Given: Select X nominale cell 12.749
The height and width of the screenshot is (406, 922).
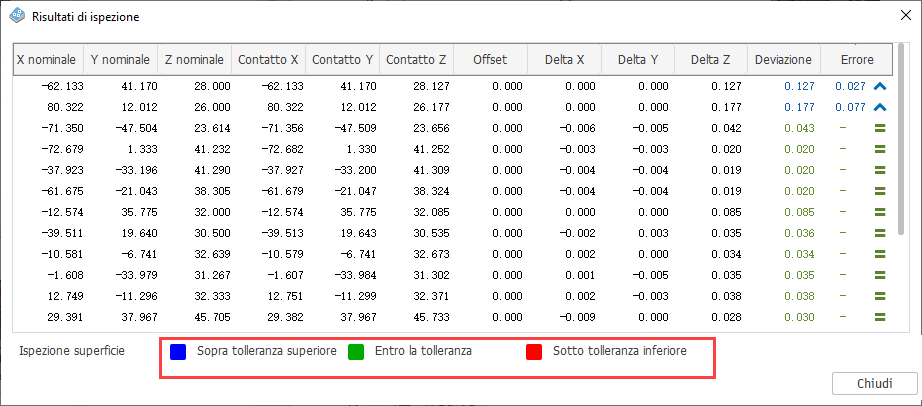Looking at the screenshot, I should [x=65, y=296].
